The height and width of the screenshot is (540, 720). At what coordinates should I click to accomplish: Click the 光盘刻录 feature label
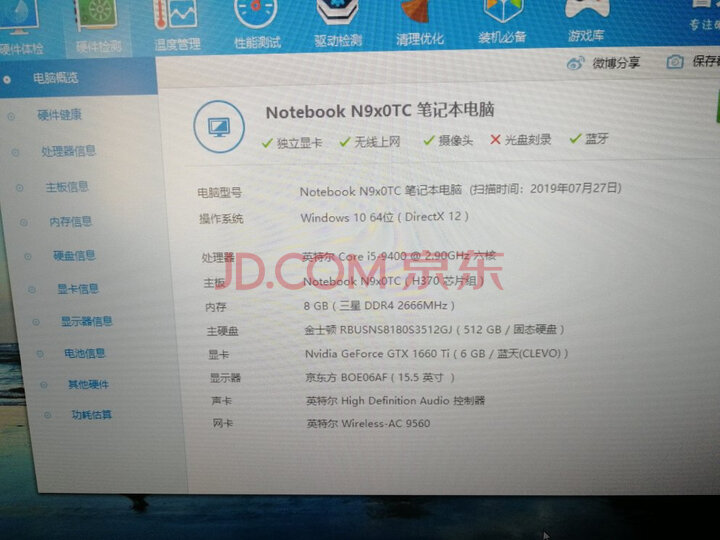pos(528,139)
